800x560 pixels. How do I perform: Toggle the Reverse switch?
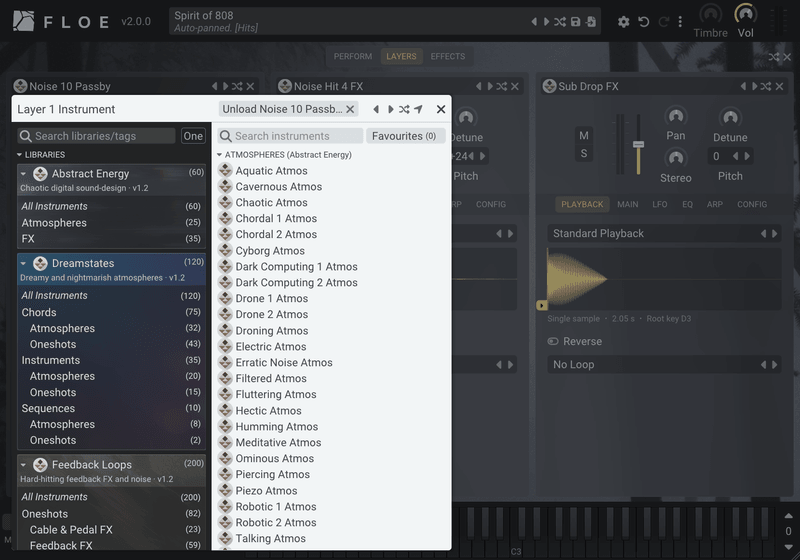pos(553,342)
